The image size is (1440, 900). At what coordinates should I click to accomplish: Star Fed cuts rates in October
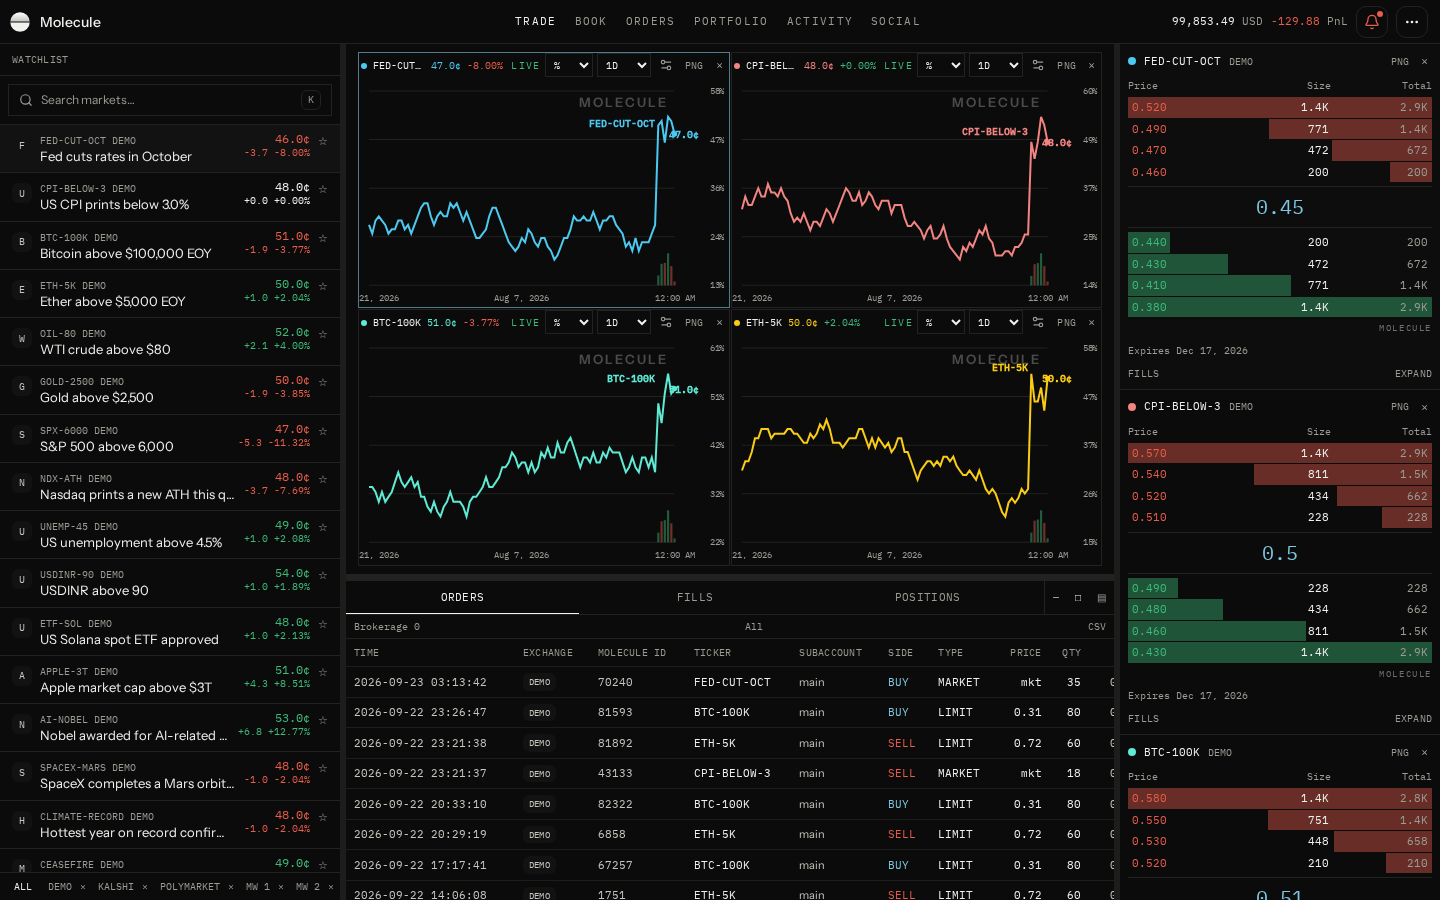[323, 141]
